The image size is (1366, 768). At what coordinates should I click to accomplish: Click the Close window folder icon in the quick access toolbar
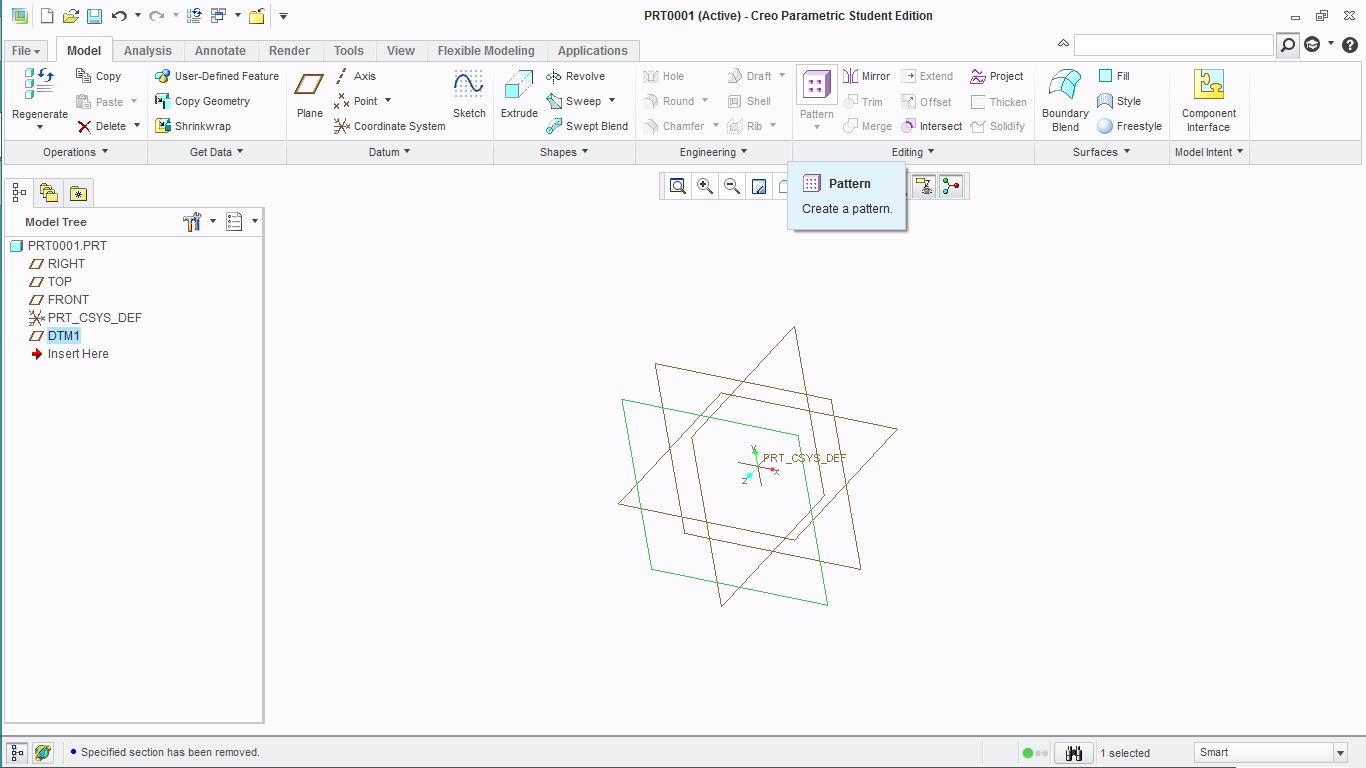(257, 16)
